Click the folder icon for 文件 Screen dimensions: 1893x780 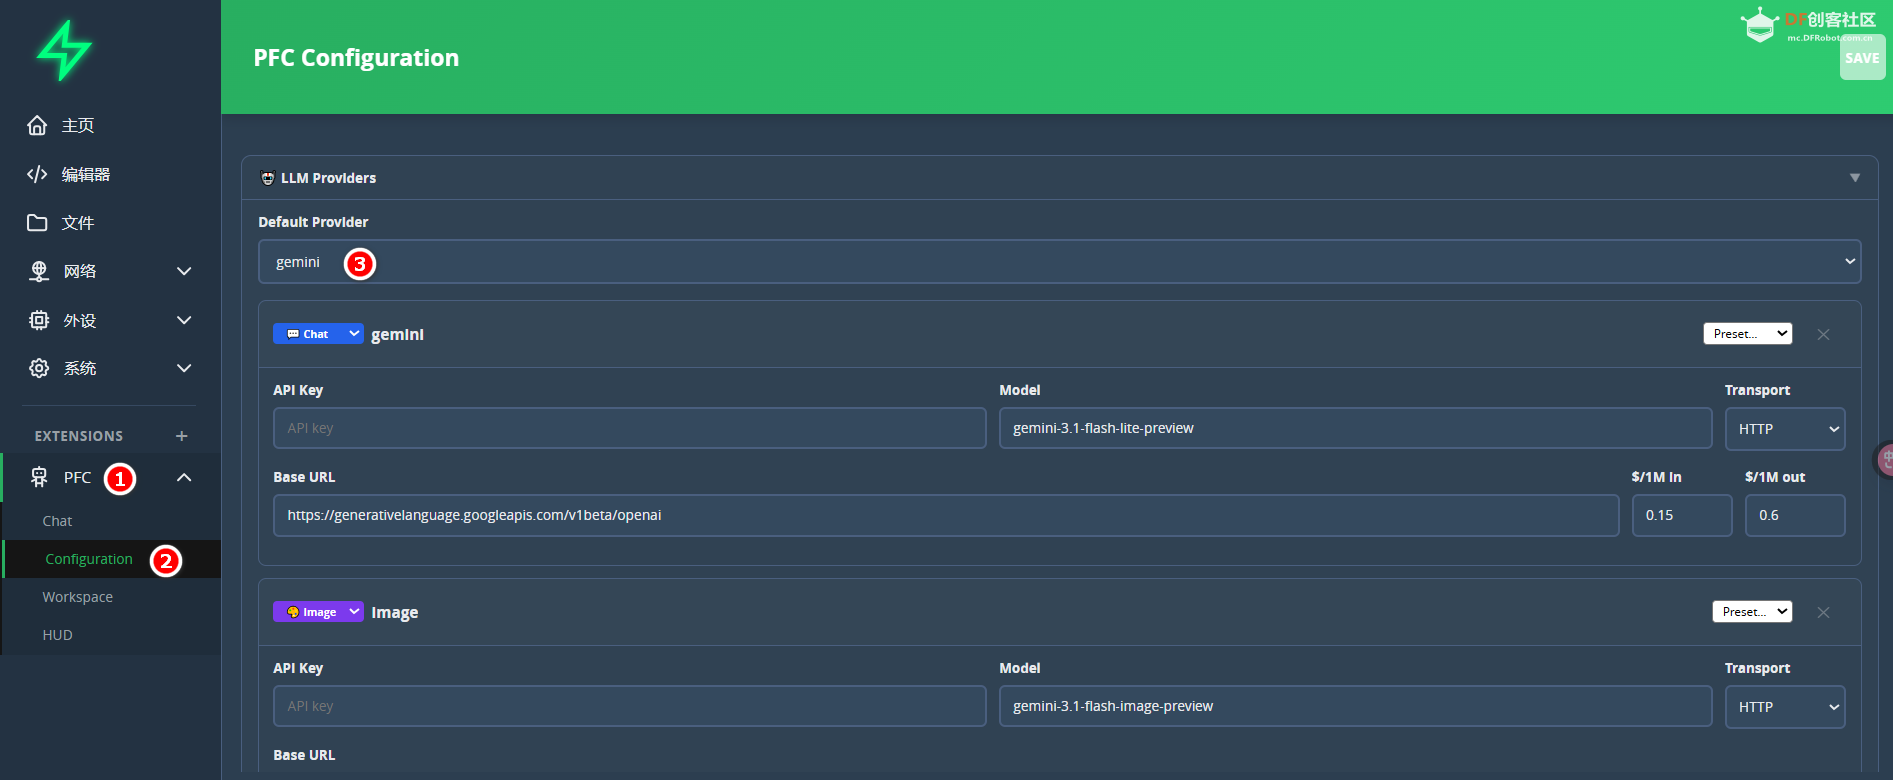coord(37,223)
